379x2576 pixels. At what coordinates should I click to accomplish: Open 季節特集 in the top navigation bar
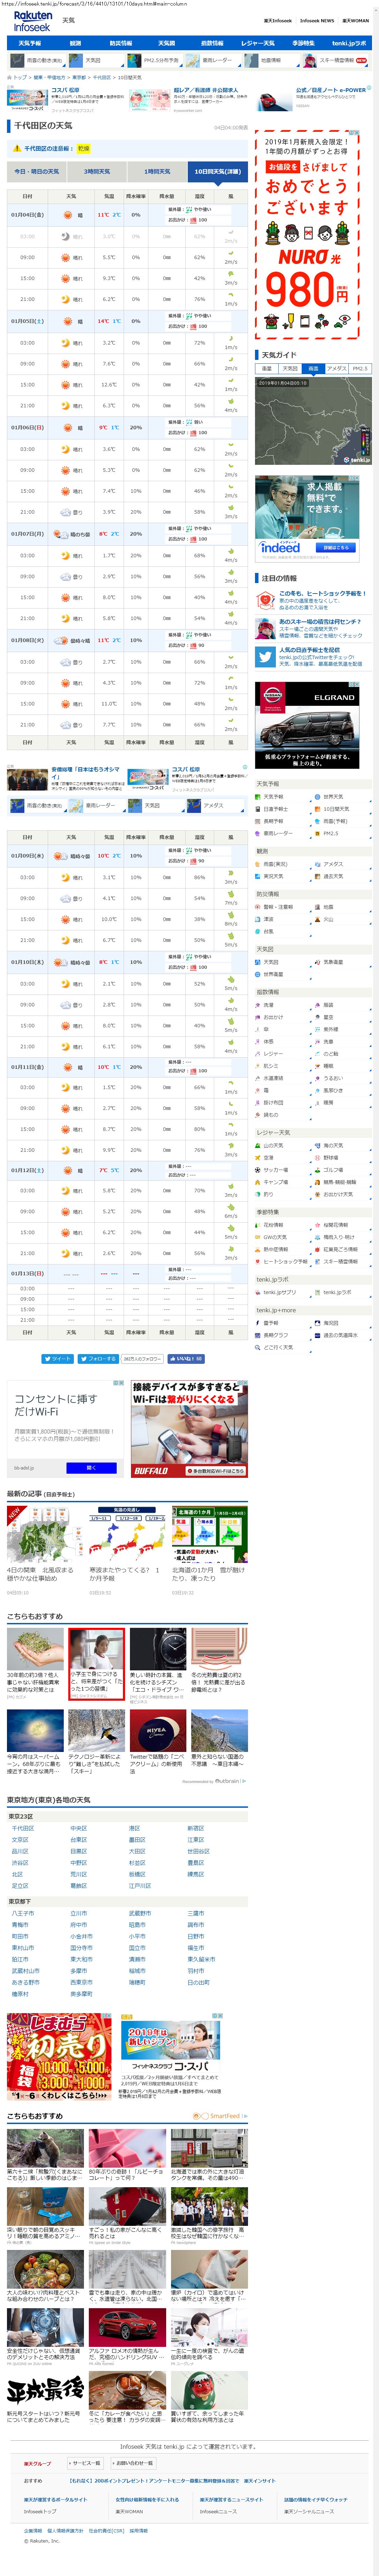coord(303,44)
